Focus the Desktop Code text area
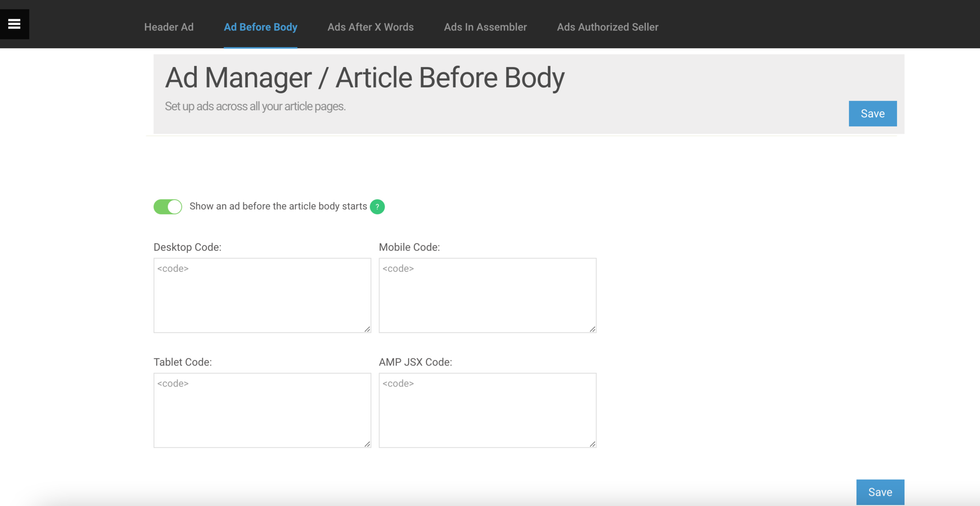 tap(262, 295)
